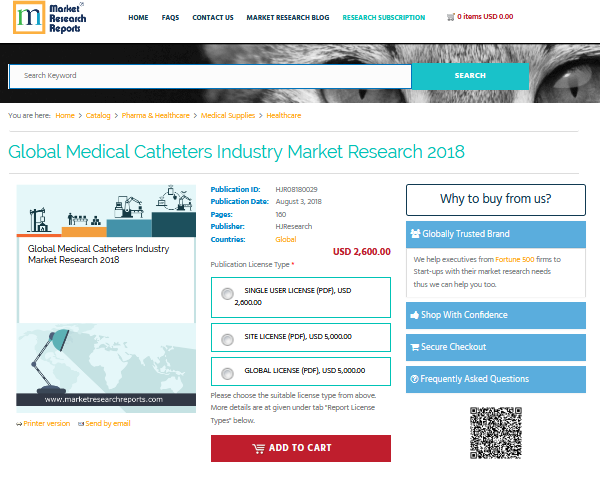Open the Medical Supplies breadcrumb link

tap(228, 116)
